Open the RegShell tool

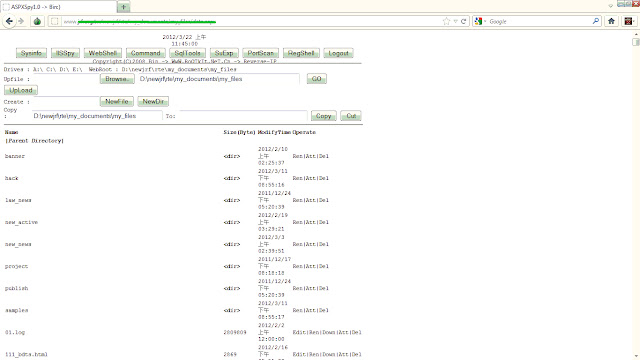click(301, 53)
